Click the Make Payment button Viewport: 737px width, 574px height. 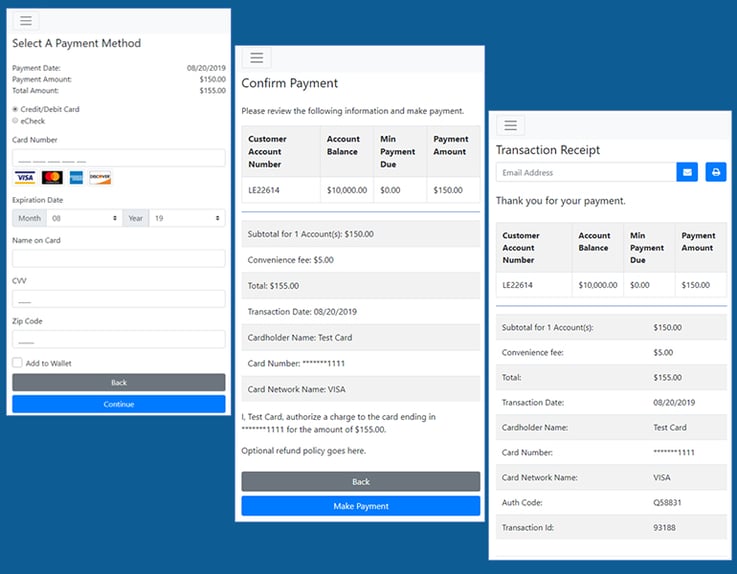[361, 506]
